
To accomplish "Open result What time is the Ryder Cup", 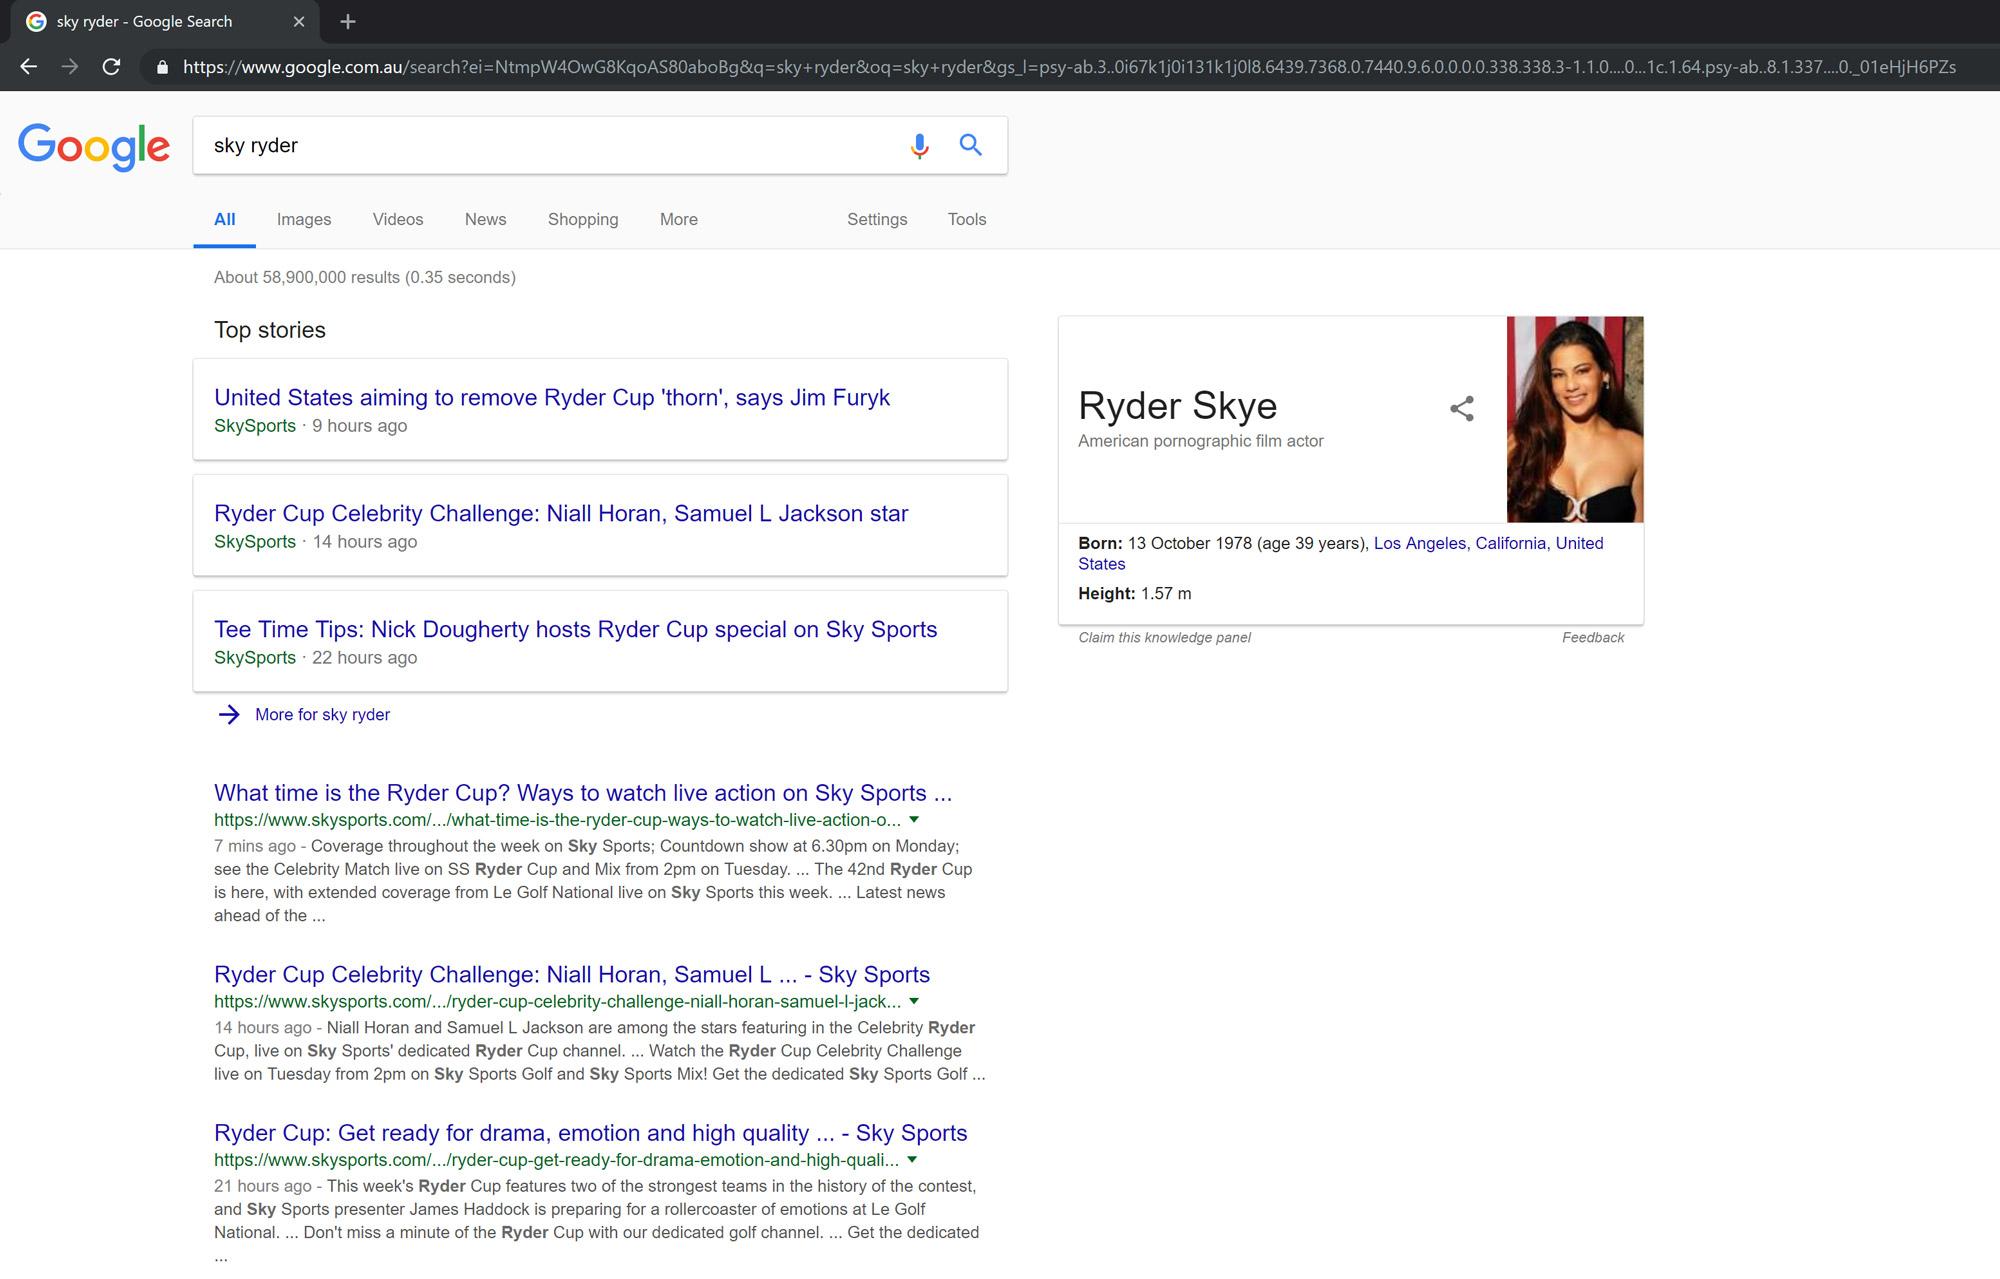I will [583, 793].
